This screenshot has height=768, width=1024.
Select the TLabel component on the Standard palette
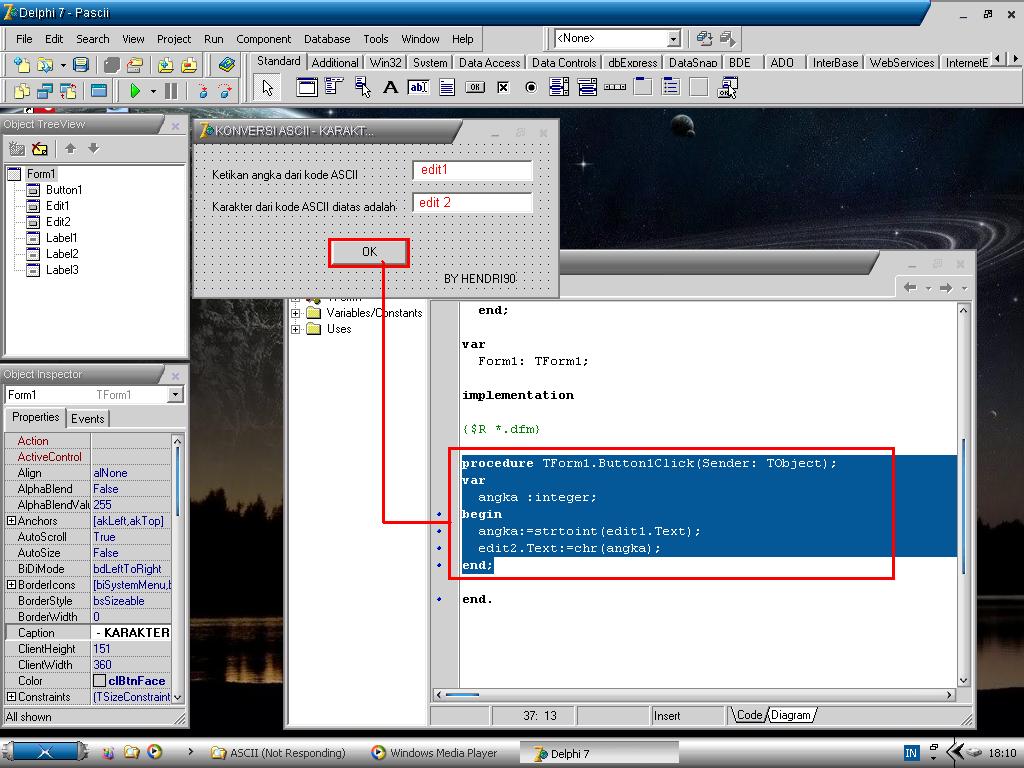point(389,88)
